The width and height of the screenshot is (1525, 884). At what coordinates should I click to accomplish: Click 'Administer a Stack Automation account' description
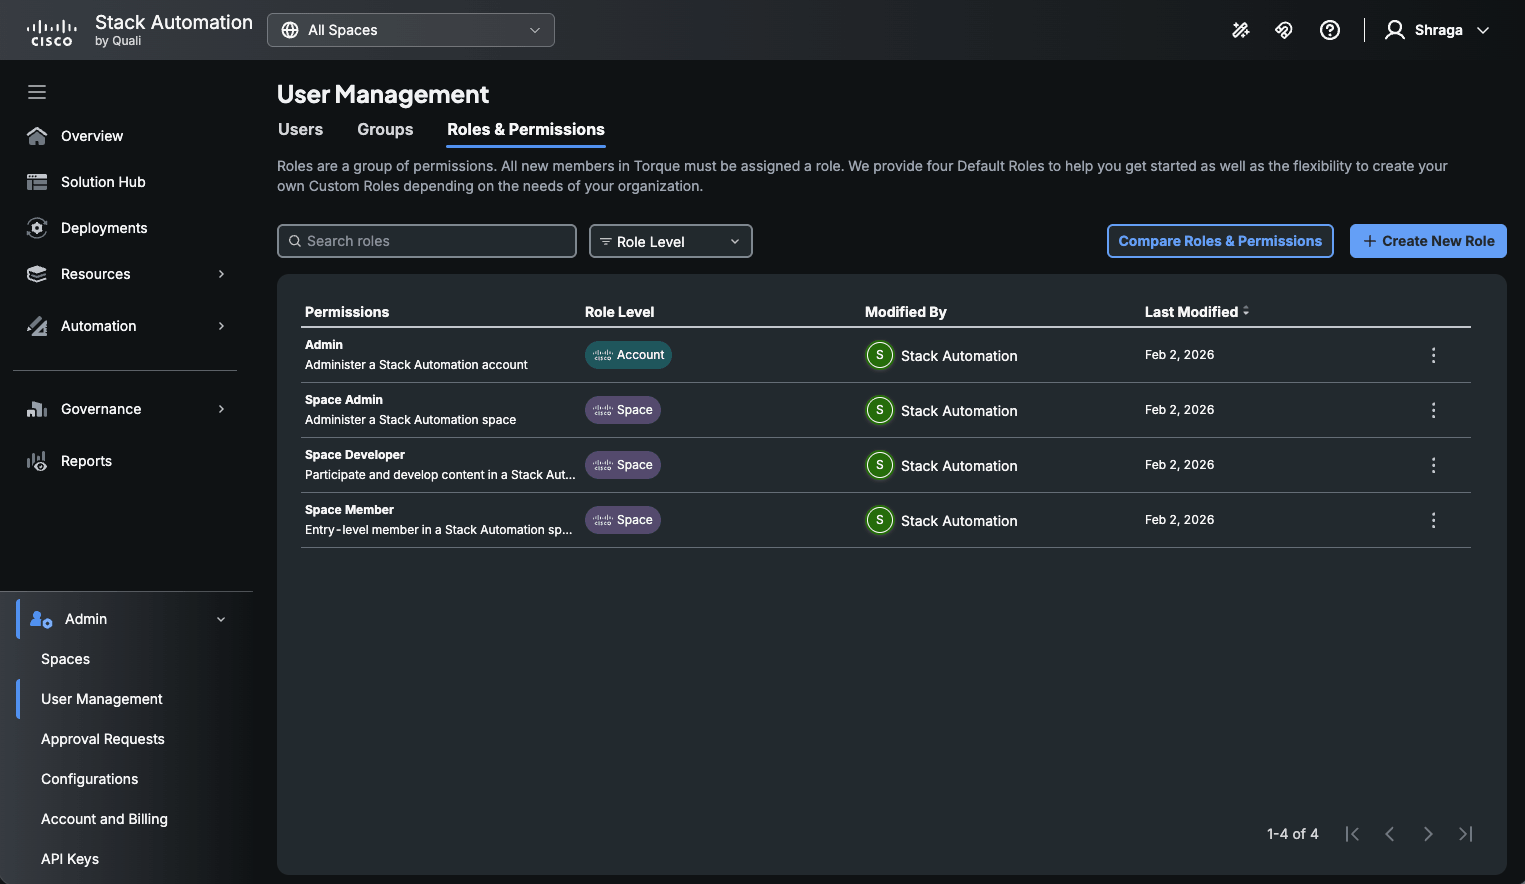pos(416,365)
